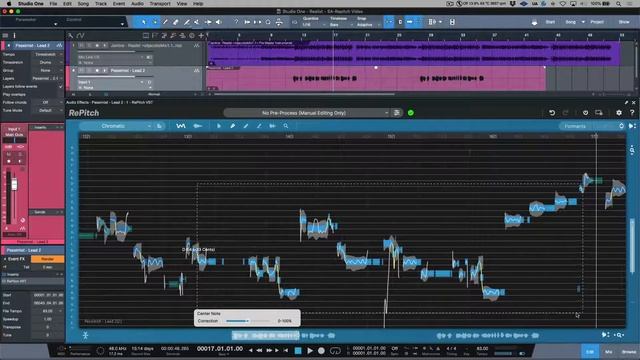Click the play button in transport
Screen dimensions: 640x360
click(x=310, y=350)
